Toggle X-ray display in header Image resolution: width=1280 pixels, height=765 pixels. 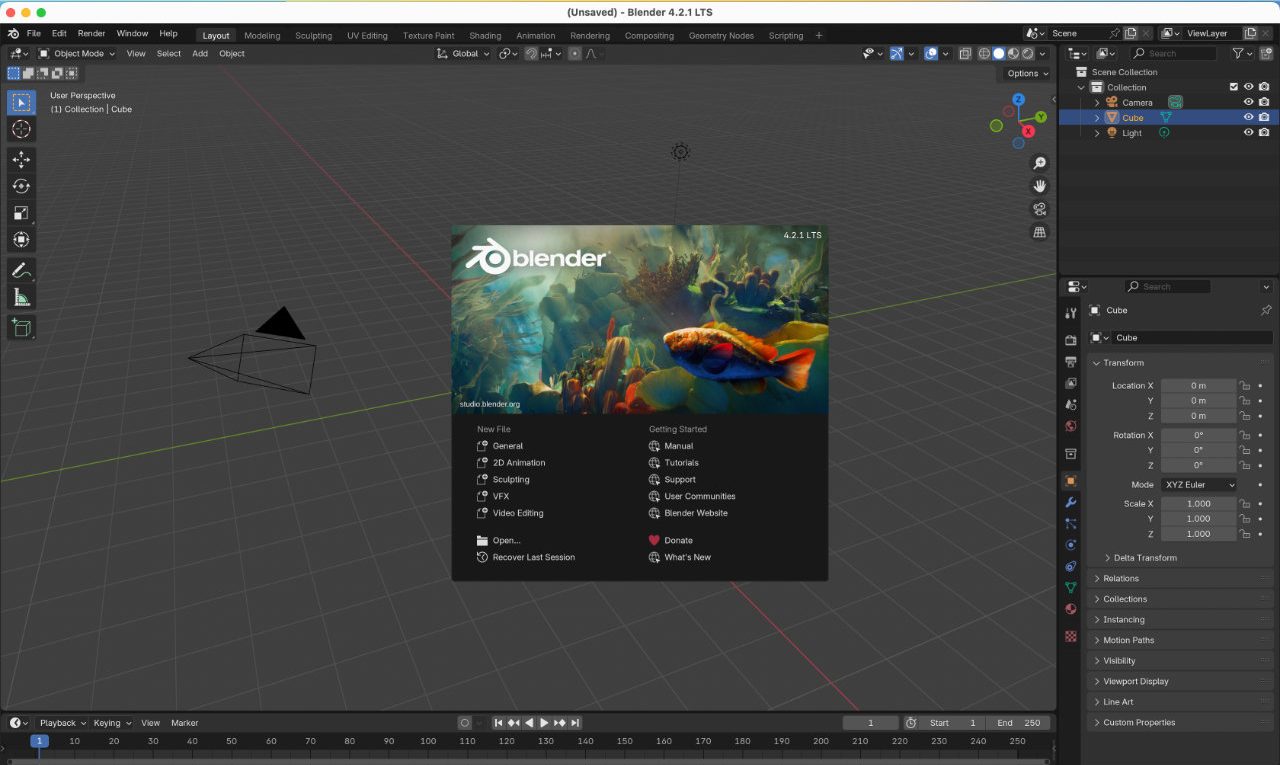click(x=965, y=54)
